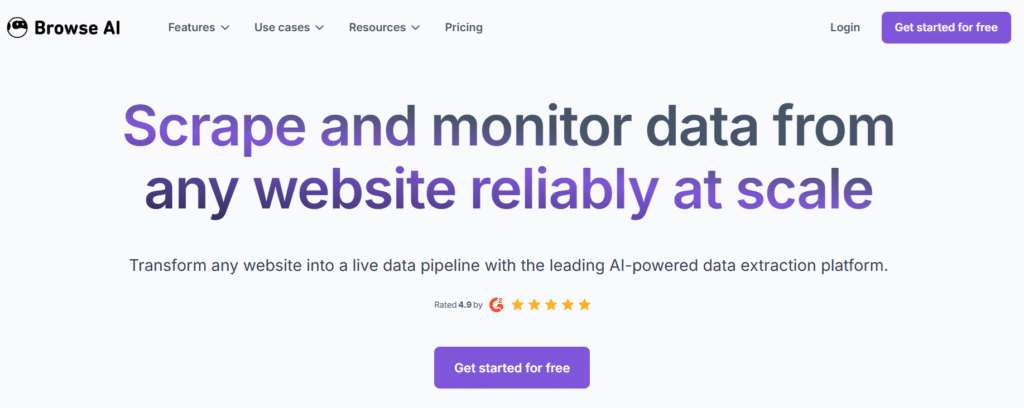
Task: Click the Browse AI robot logo icon
Action: 17,28
